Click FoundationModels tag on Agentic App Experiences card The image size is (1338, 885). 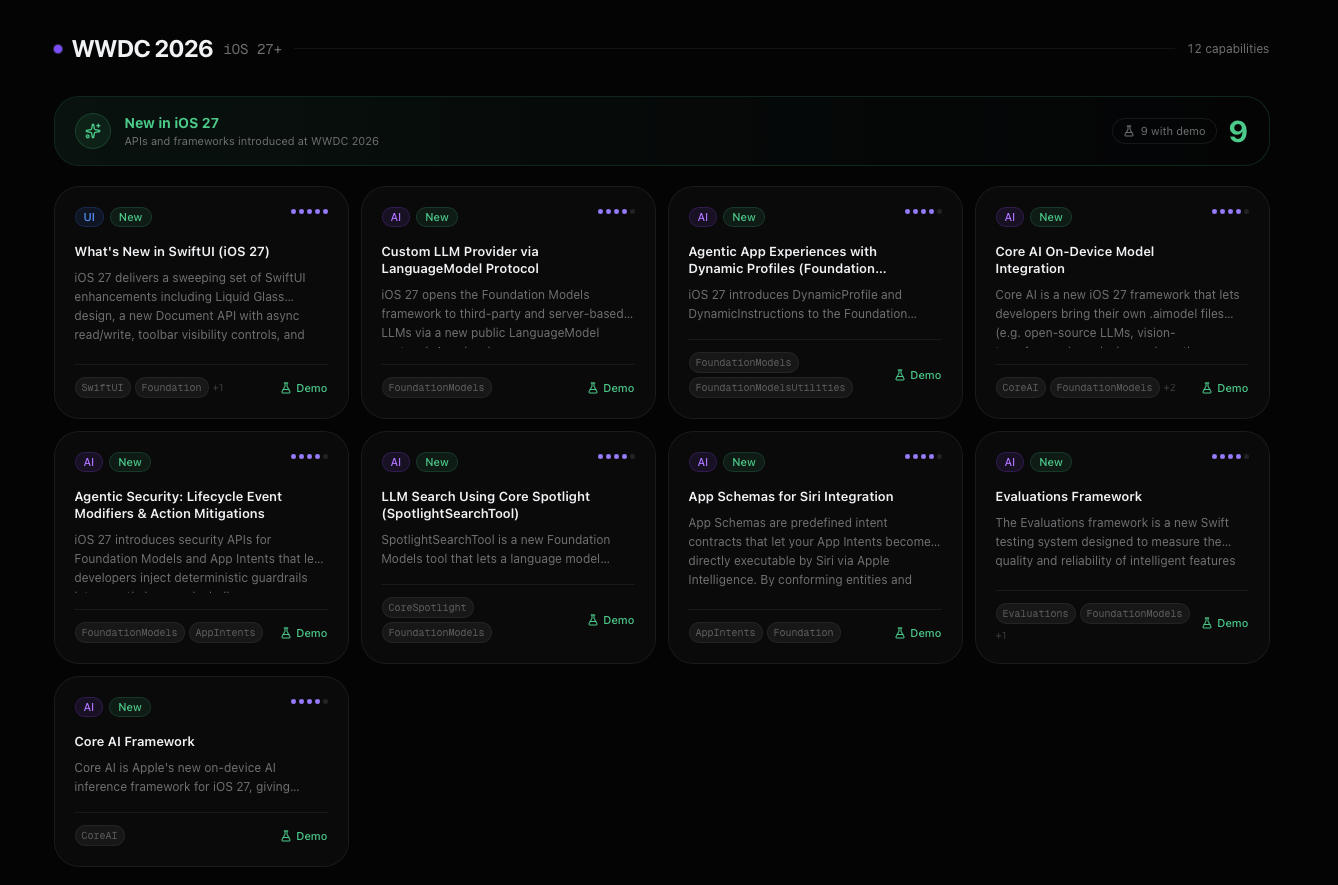coord(744,363)
